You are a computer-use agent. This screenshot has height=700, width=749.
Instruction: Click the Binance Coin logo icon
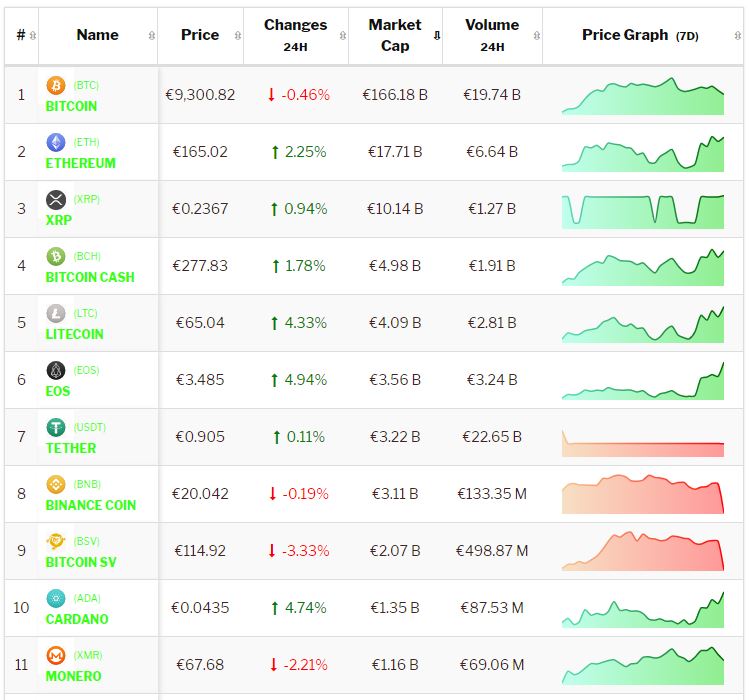coord(56,485)
